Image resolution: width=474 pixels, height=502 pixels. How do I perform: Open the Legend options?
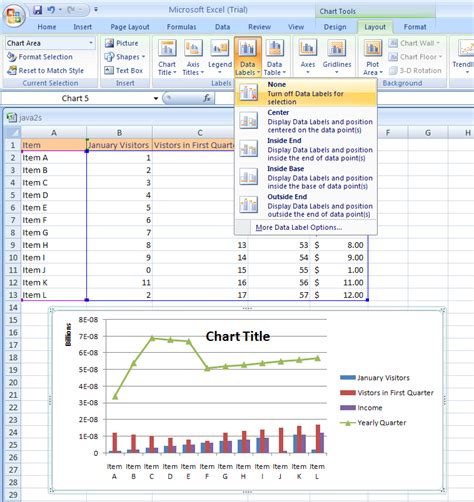click(220, 57)
